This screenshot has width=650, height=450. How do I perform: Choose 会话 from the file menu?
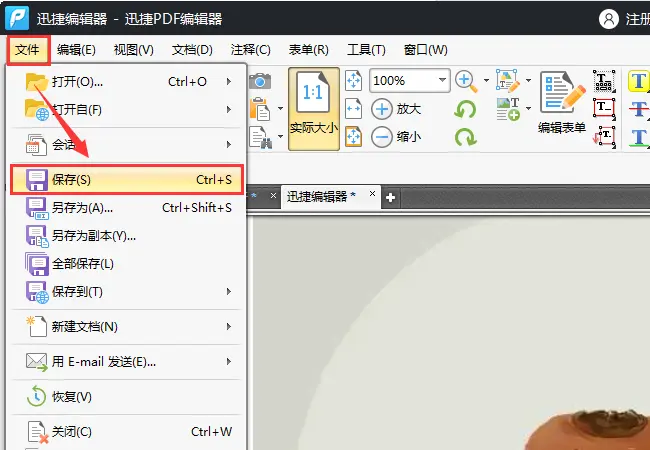[126, 145]
